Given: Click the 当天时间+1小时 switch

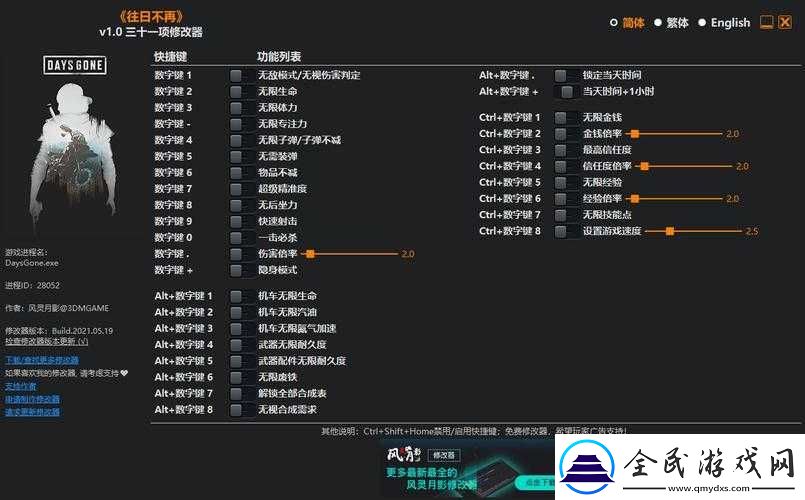Looking at the screenshot, I should (x=567, y=92).
